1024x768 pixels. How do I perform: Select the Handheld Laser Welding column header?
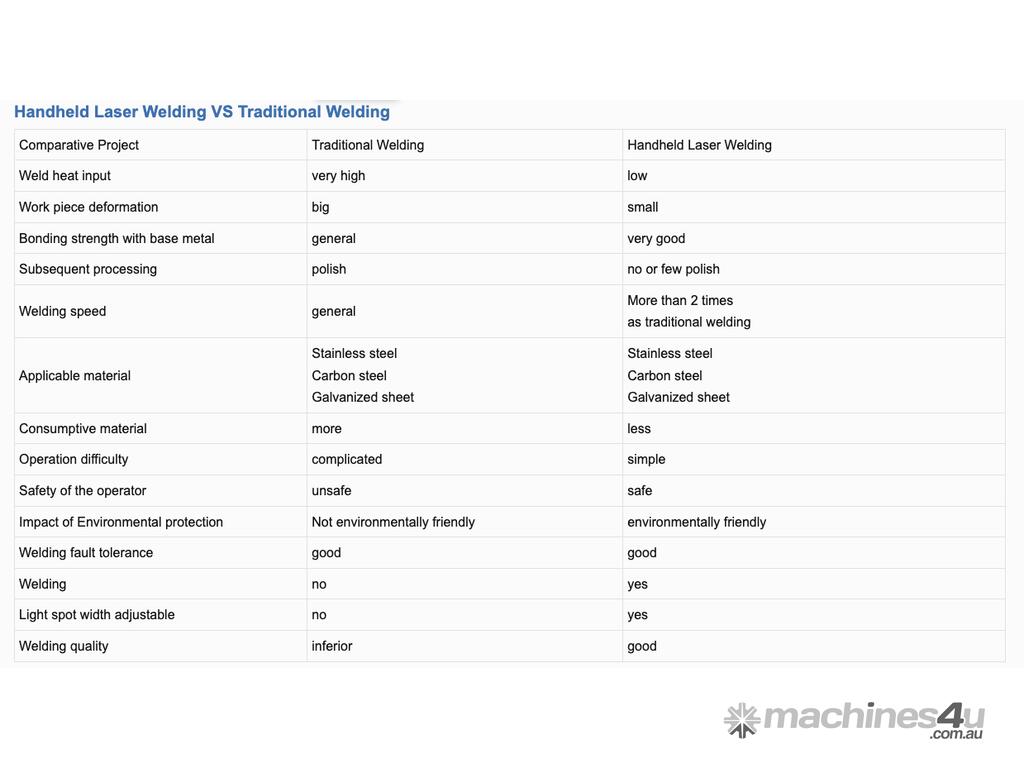pos(699,145)
